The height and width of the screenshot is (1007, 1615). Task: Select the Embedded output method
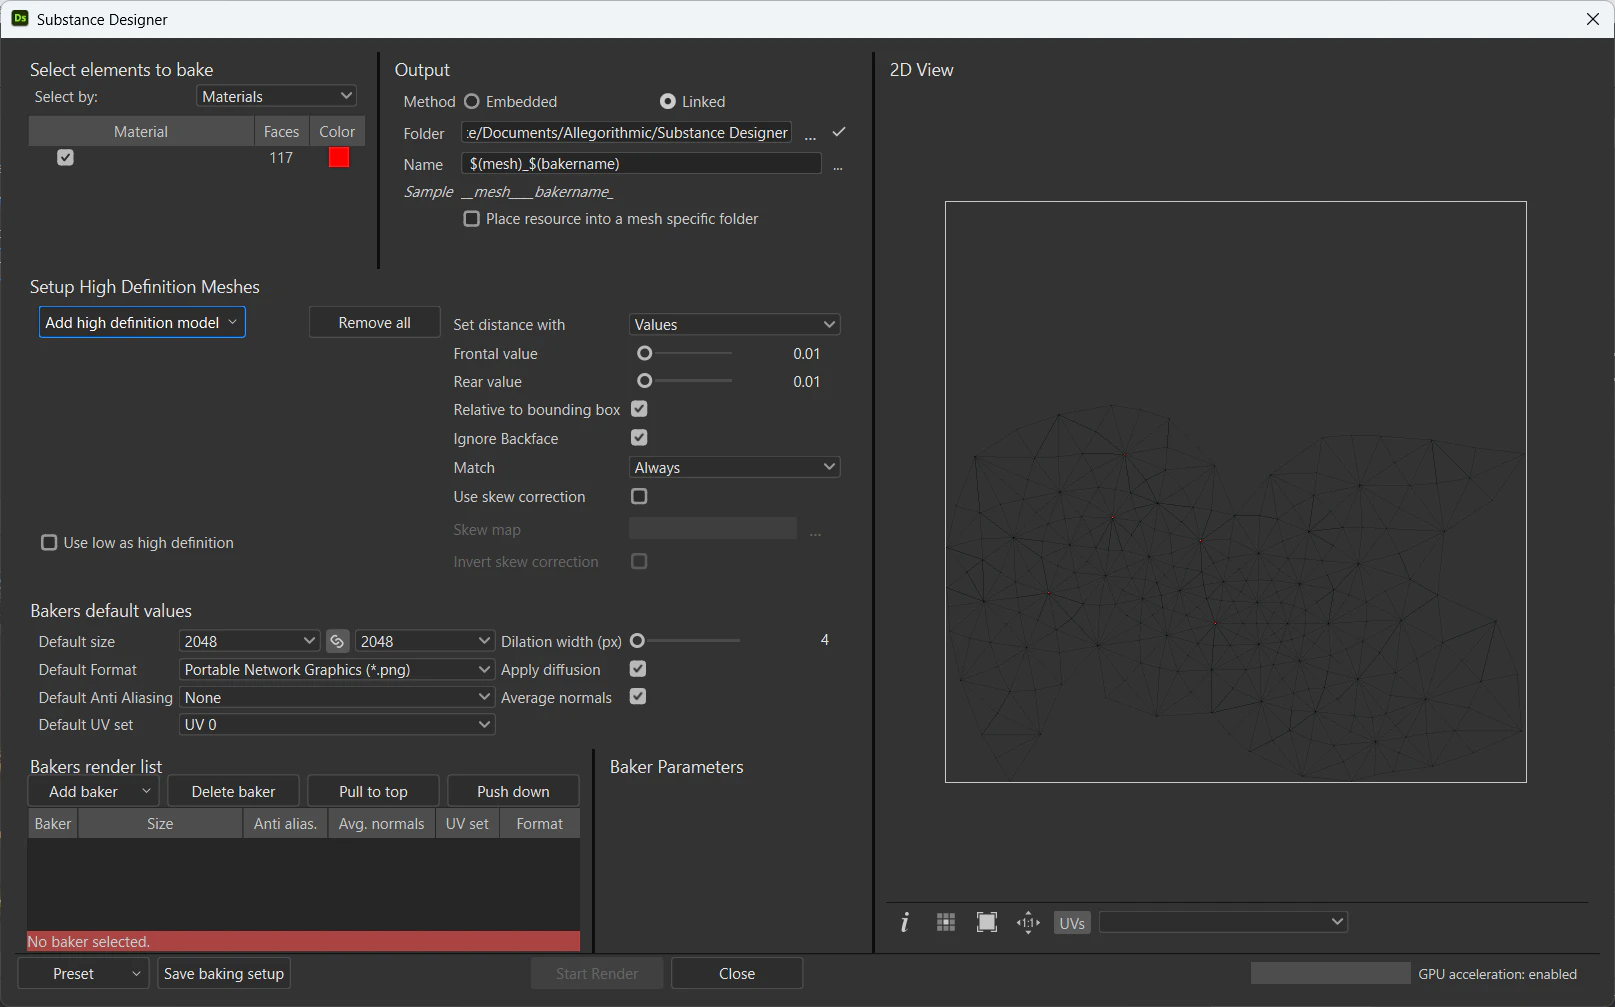(x=472, y=102)
